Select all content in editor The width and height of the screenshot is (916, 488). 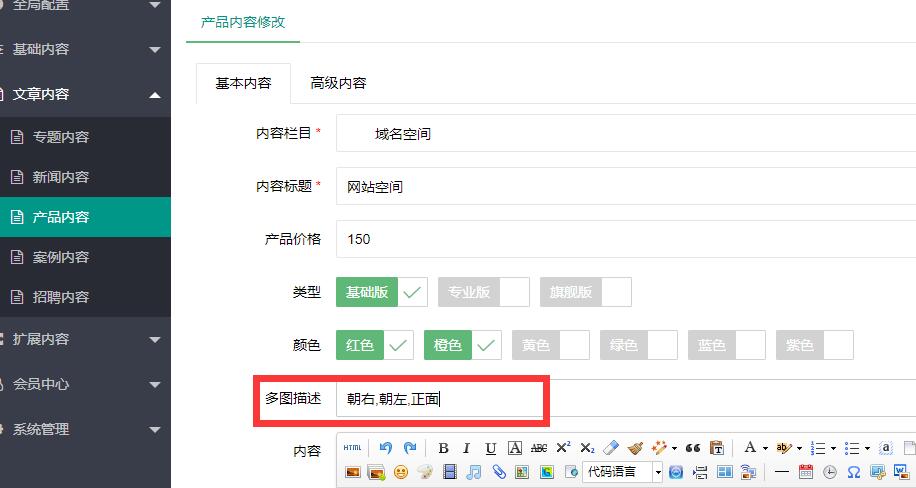tap(885, 448)
